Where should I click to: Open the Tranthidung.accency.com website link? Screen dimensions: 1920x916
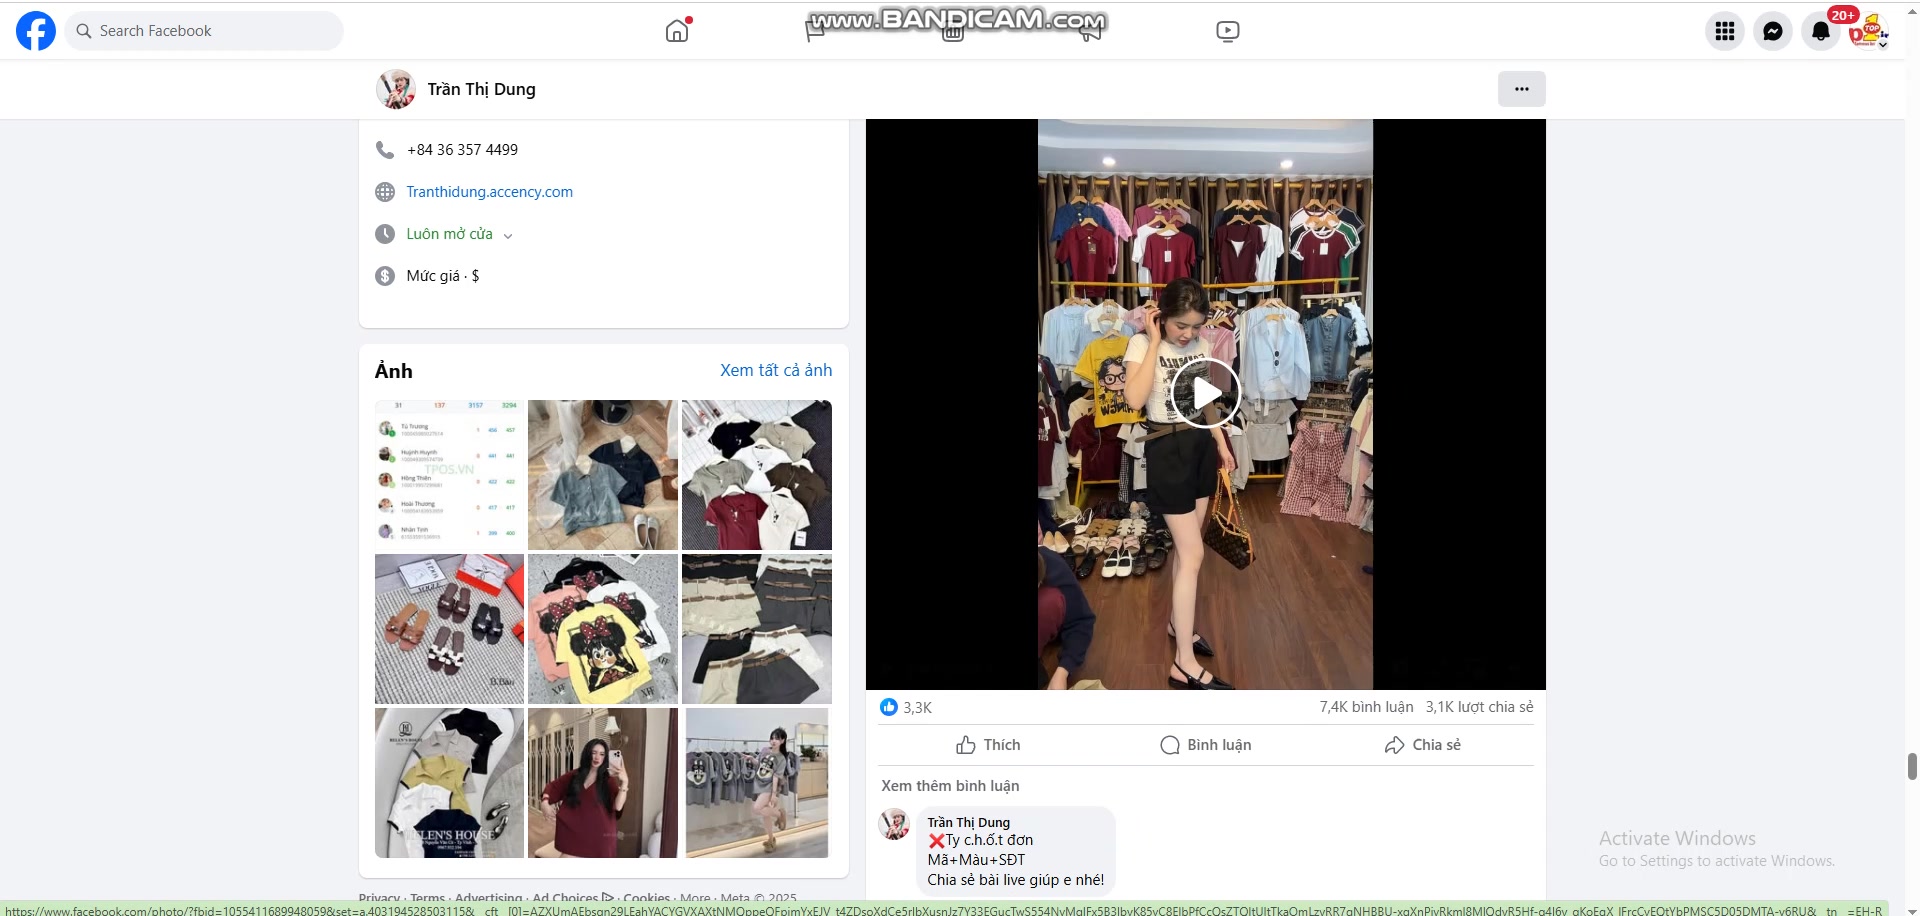(x=489, y=192)
